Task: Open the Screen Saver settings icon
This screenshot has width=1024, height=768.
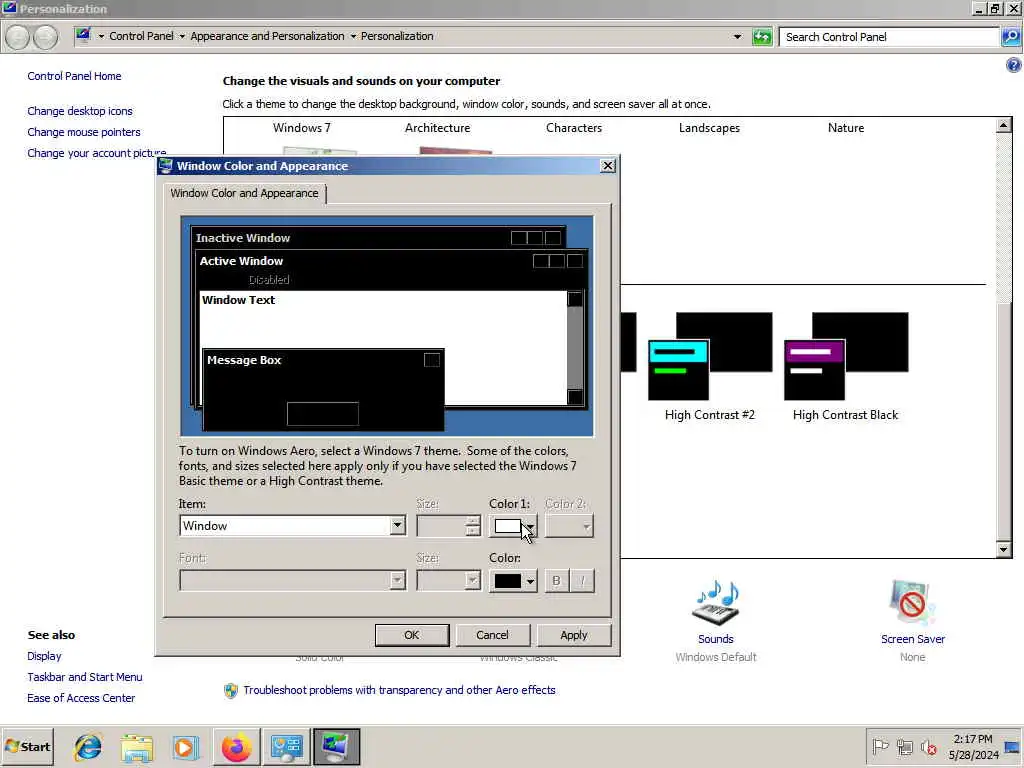Action: [912, 603]
